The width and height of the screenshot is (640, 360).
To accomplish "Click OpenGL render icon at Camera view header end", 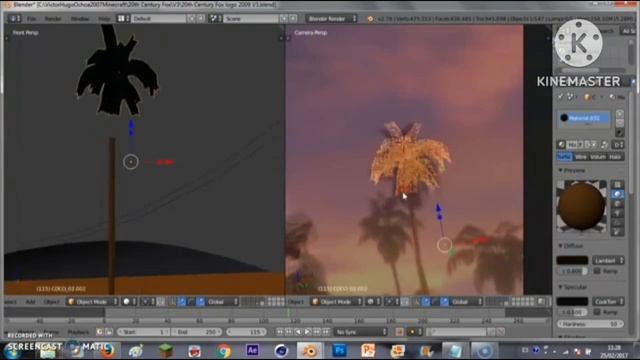I will click(542, 302).
